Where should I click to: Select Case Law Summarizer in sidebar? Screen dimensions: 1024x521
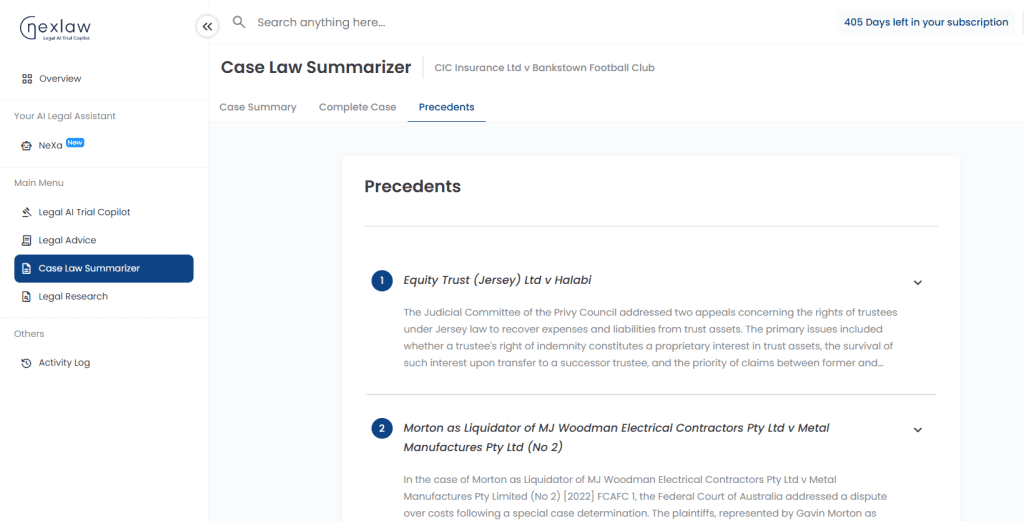[104, 268]
